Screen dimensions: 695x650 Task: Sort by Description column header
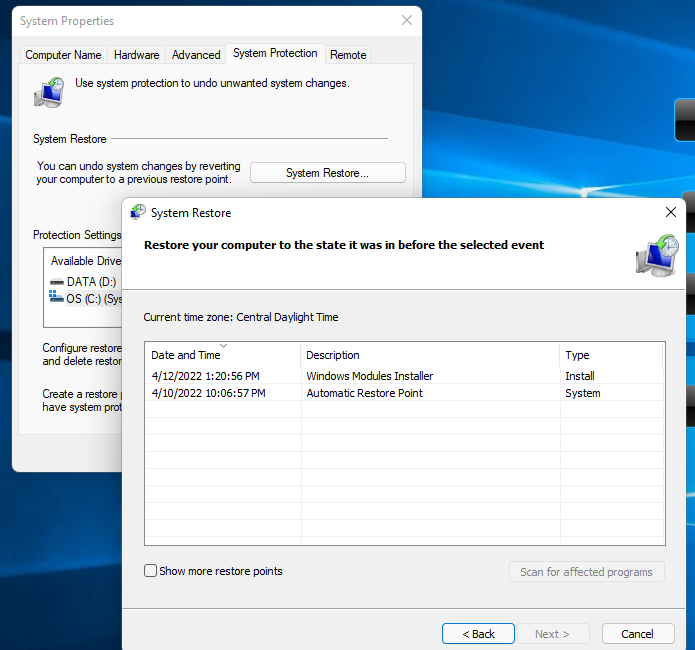(x=430, y=355)
